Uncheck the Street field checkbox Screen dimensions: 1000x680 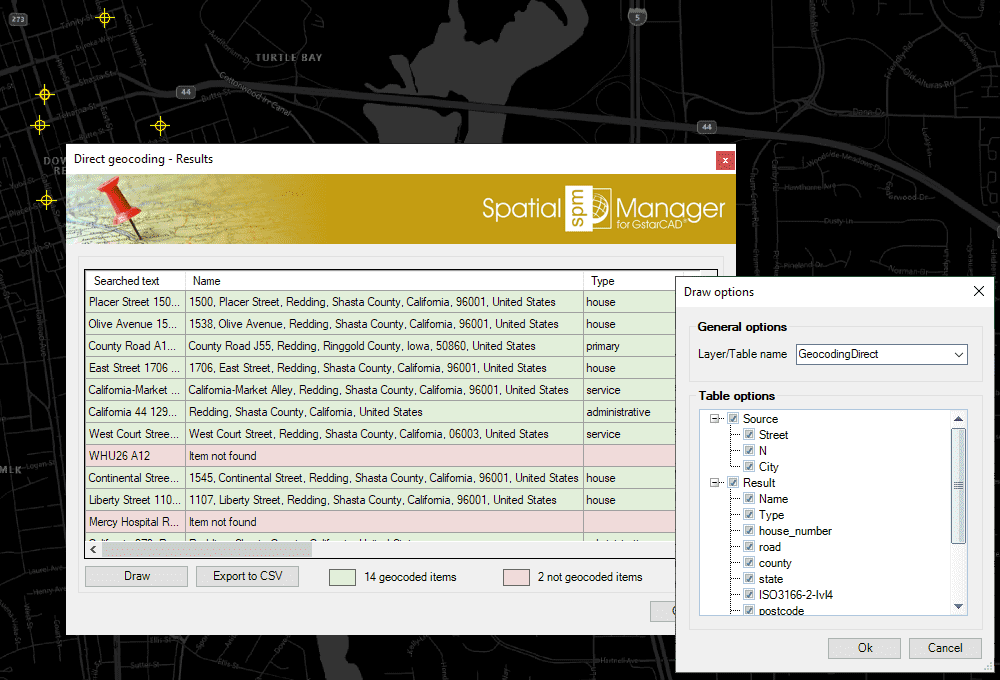[x=747, y=435]
